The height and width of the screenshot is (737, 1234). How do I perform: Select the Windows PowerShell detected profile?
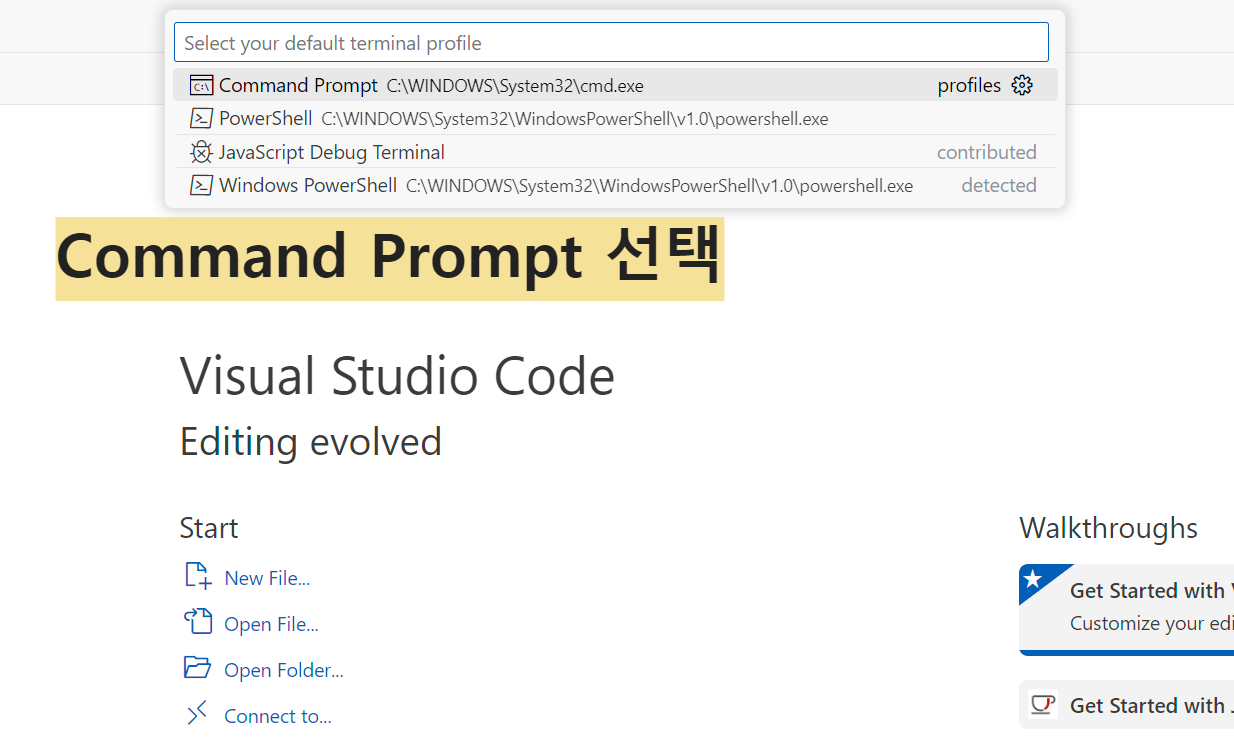tap(615, 185)
